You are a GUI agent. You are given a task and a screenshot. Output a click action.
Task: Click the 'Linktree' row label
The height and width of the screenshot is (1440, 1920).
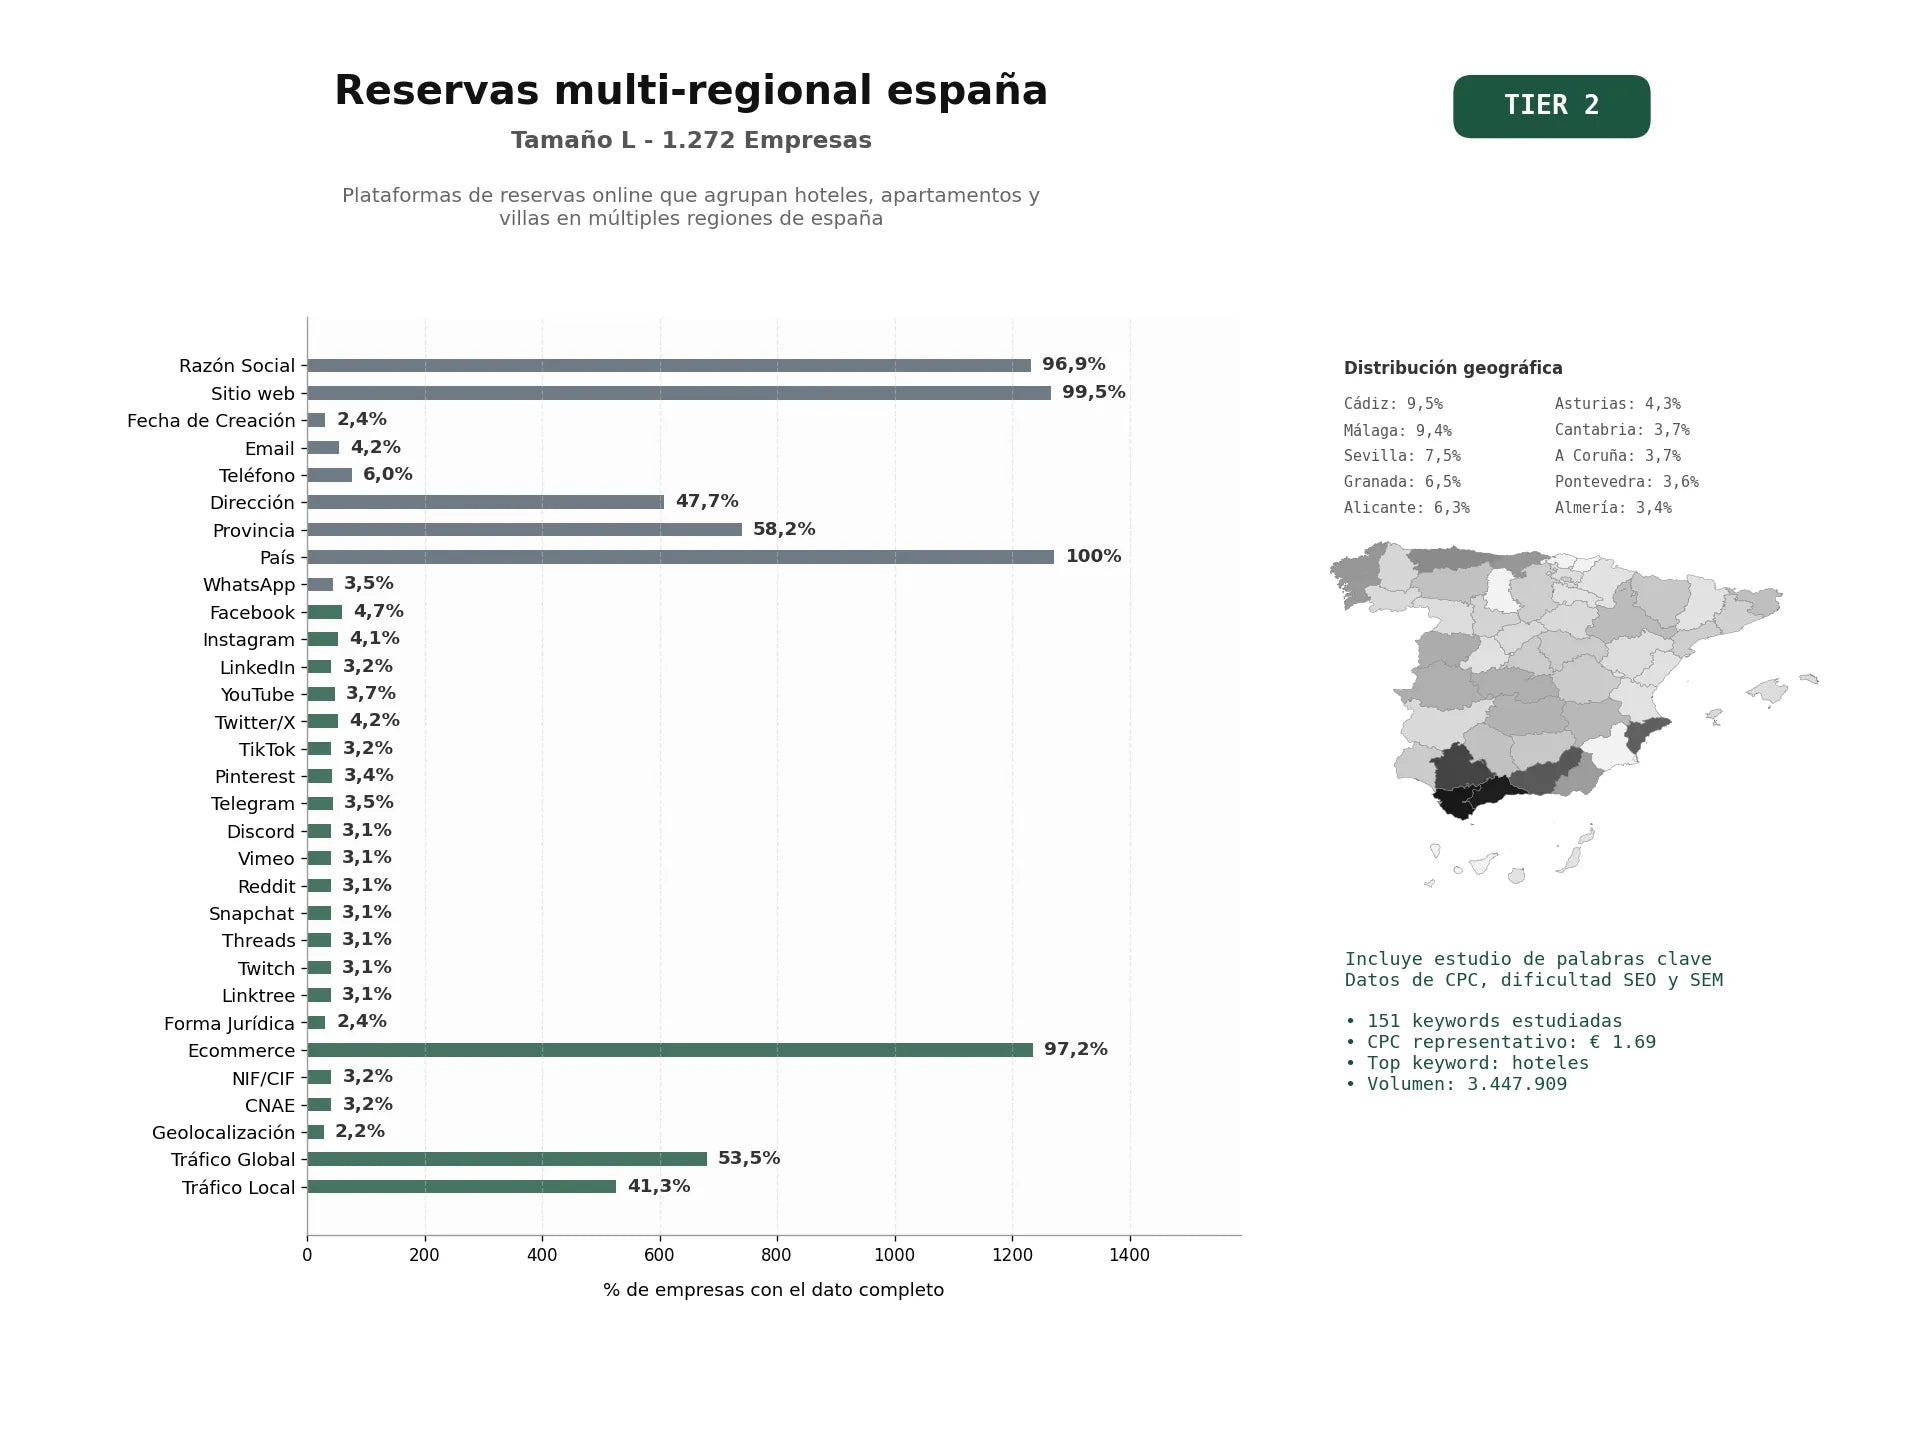click(x=259, y=995)
